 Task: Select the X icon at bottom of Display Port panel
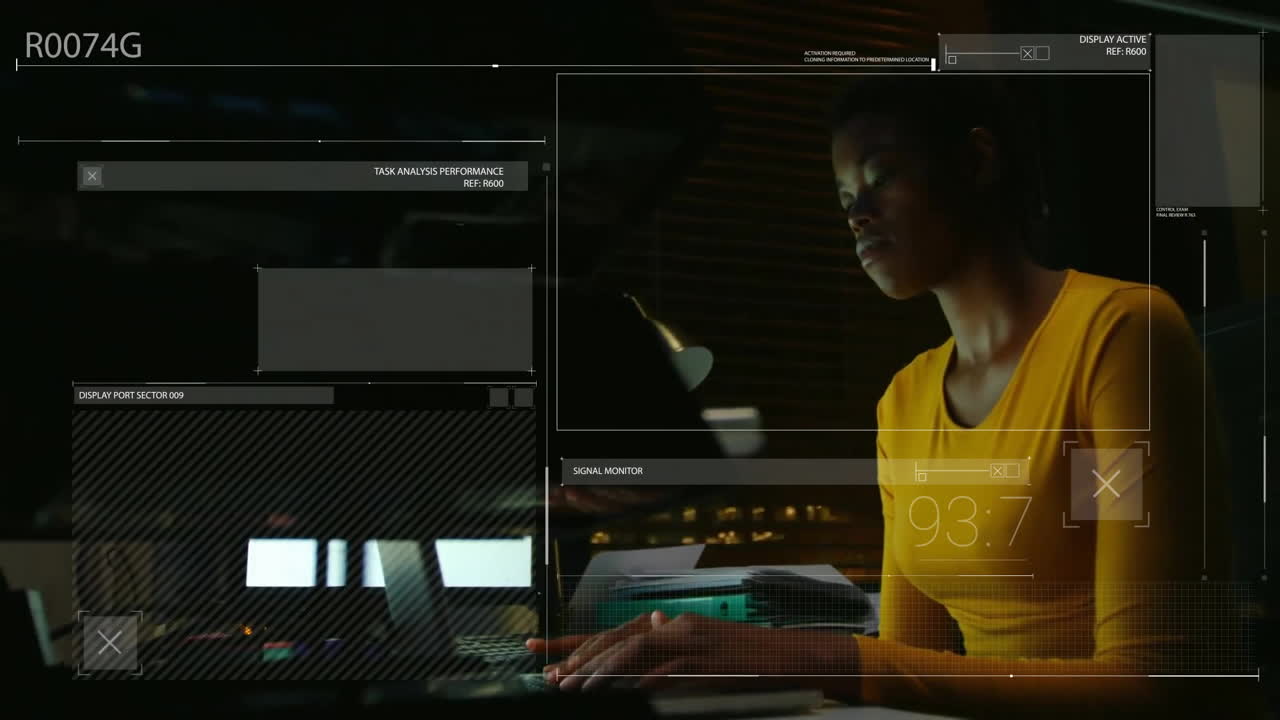[110, 641]
